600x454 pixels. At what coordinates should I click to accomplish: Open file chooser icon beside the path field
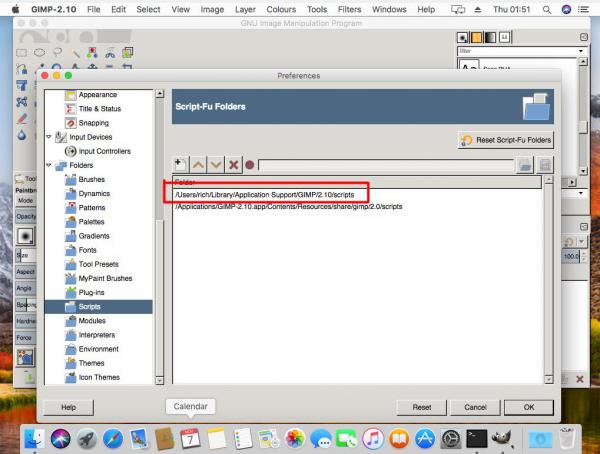point(525,165)
